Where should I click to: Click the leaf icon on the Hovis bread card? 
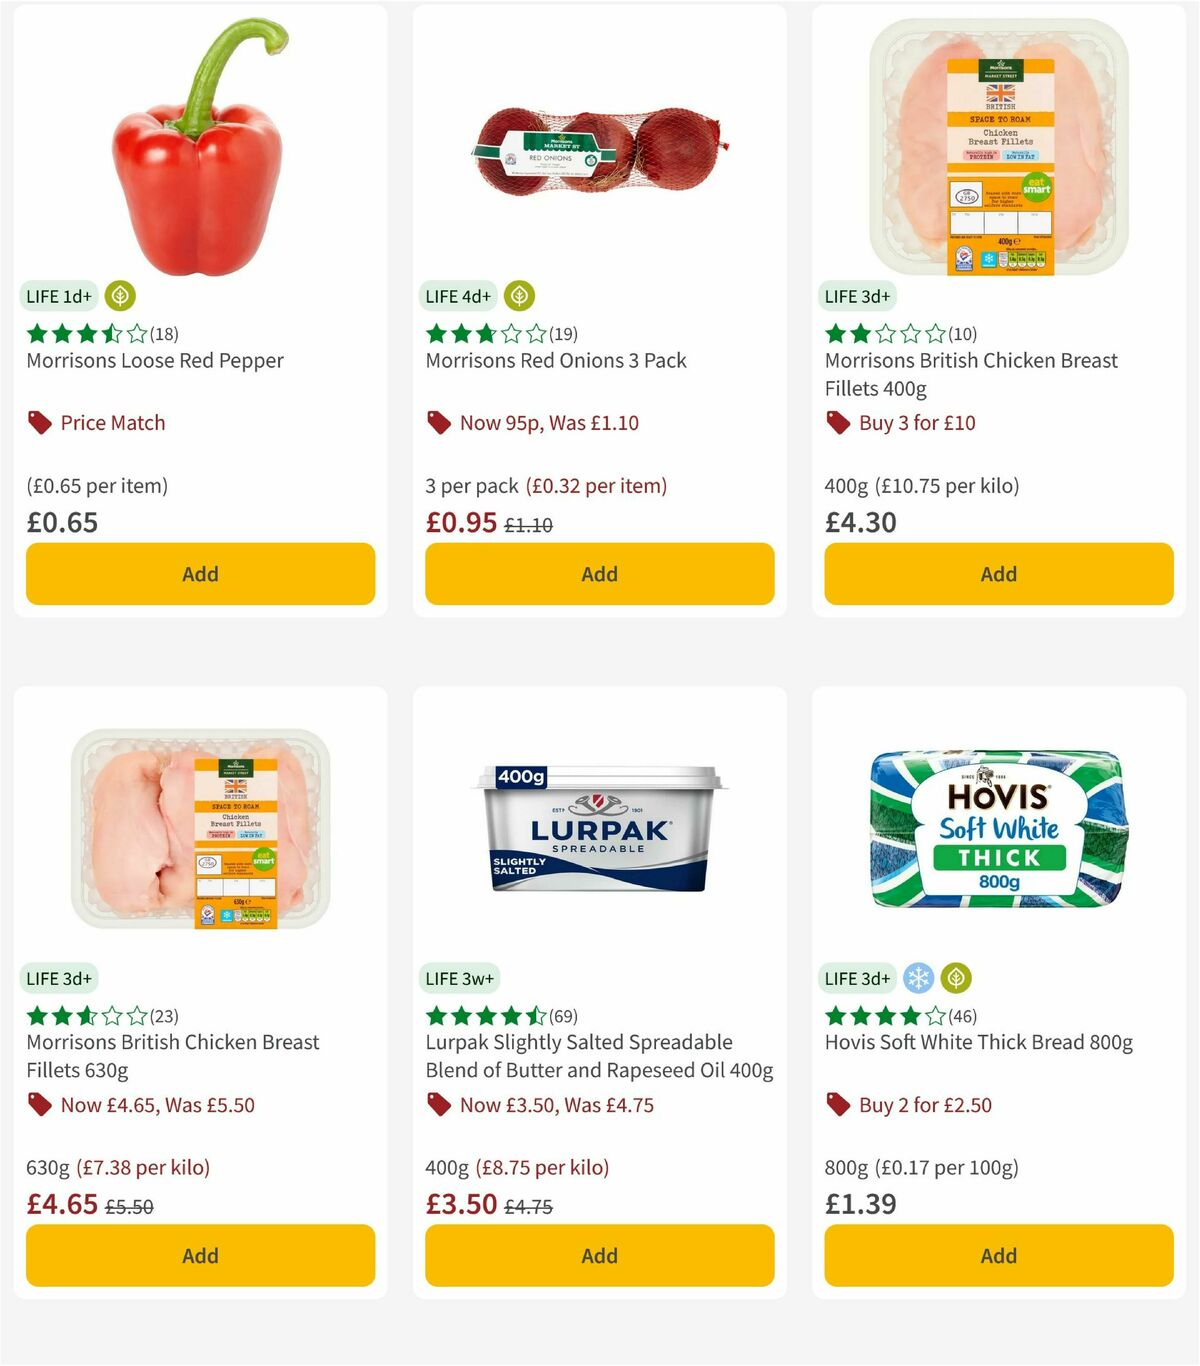(x=957, y=978)
